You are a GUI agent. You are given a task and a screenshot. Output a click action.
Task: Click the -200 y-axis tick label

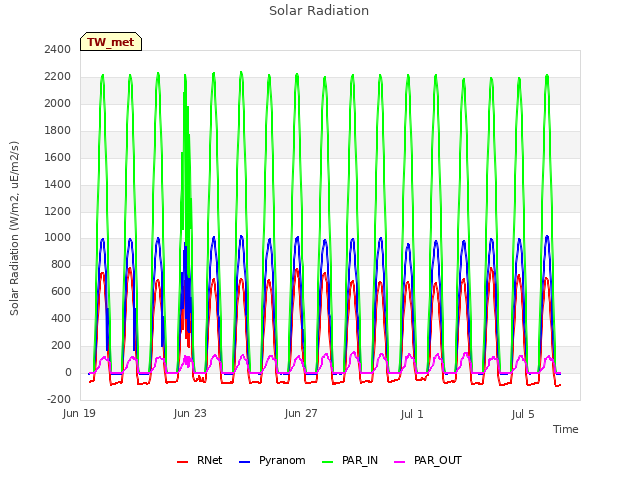pos(59,399)
